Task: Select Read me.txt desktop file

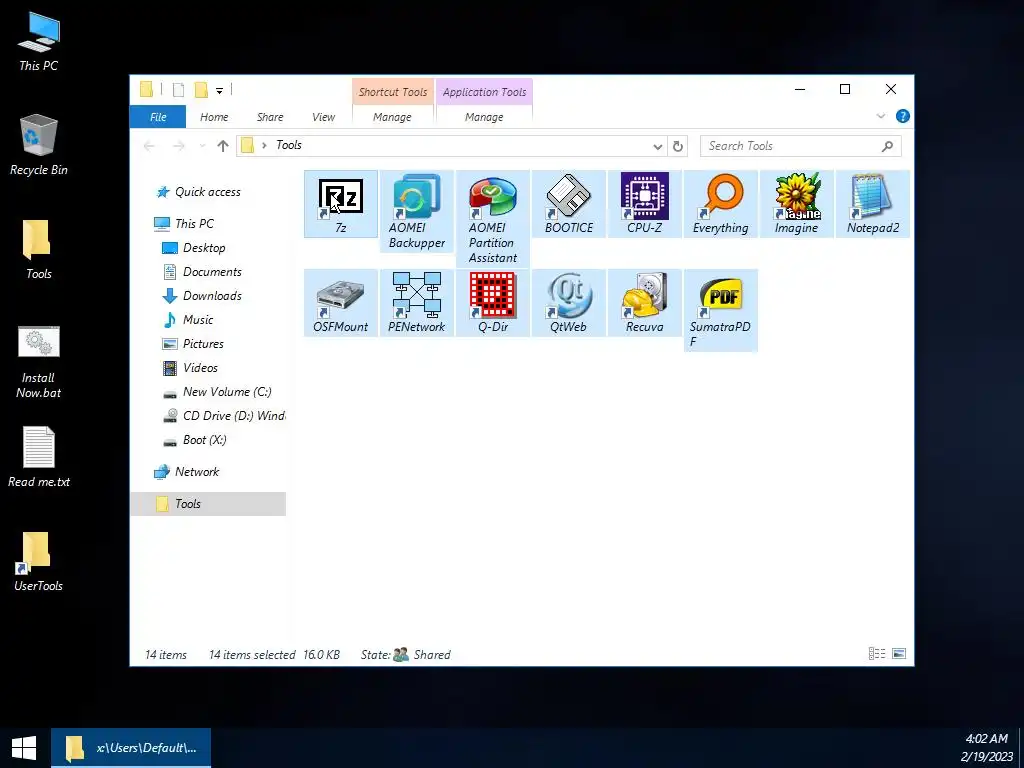Action: [x=39, y=457]
